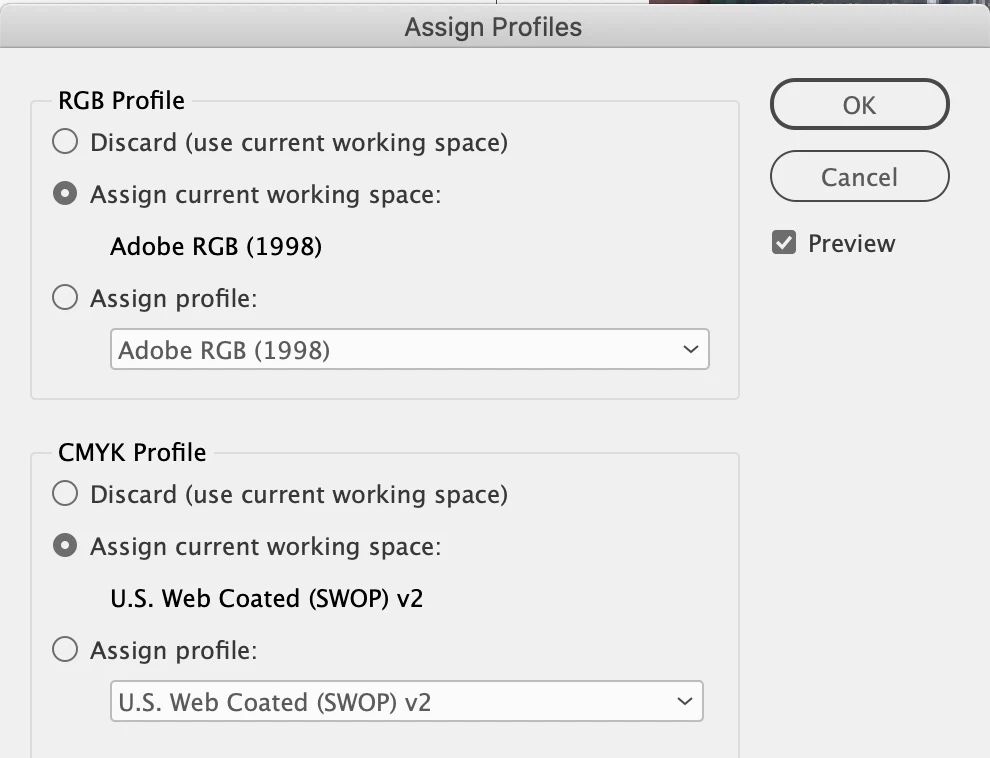Click the OK button
990x758 pixels.
tap(859, 105)
